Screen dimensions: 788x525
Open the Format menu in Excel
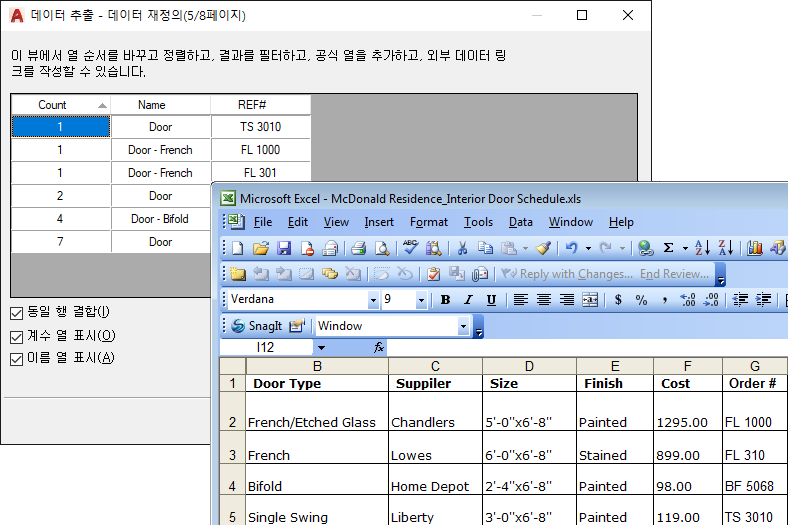click(x=429, y=222)
